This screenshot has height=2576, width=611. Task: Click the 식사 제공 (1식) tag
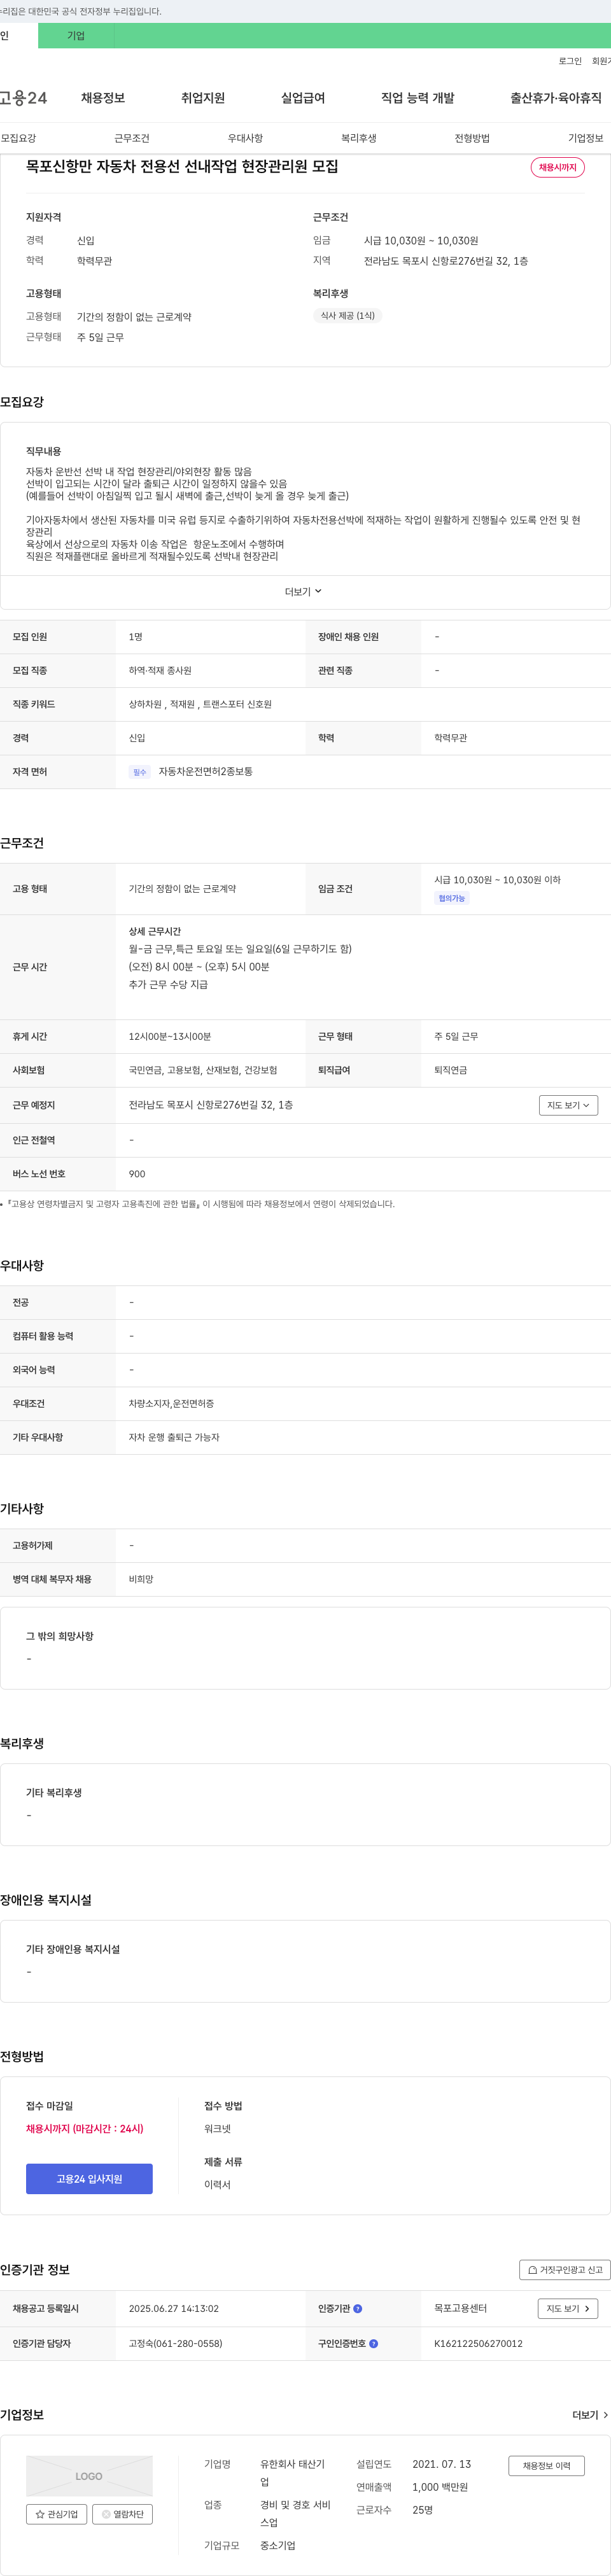pos(347,315)
